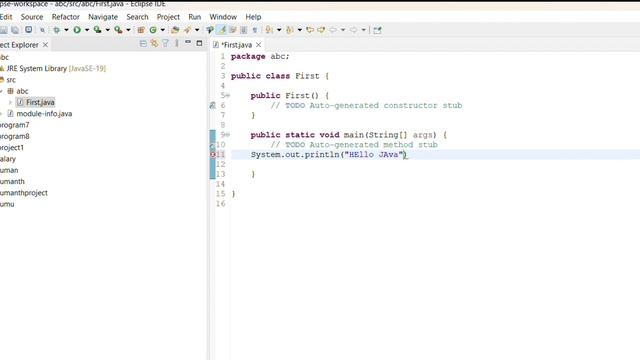Click the Next Annotation icon
Image resolution: width=640 pixels, height=360 pixels.
pyautogui.click(x=269, y=30)
